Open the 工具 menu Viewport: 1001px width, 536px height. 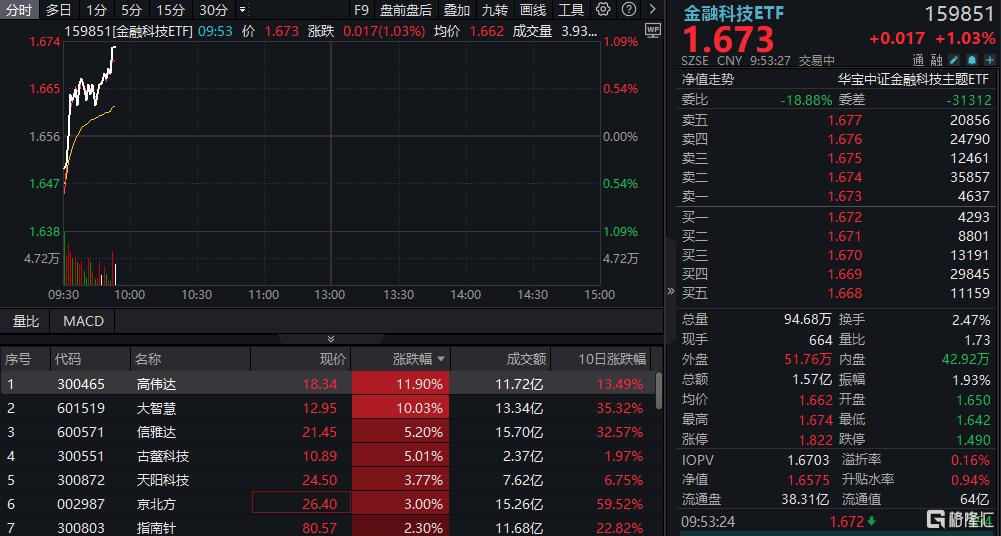click(x=571, y=10)
